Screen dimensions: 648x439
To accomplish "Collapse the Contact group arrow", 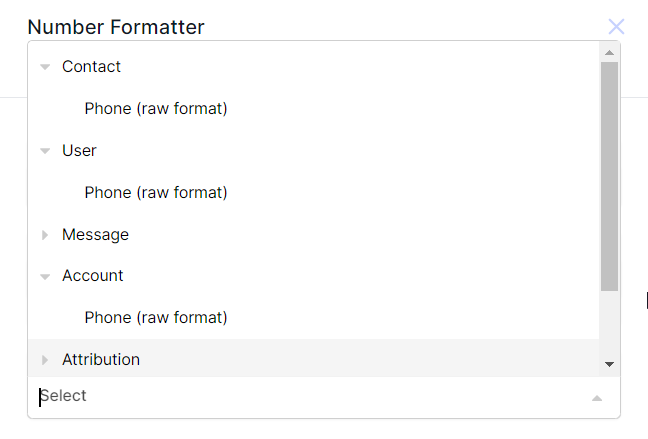I will pos(45,67).
